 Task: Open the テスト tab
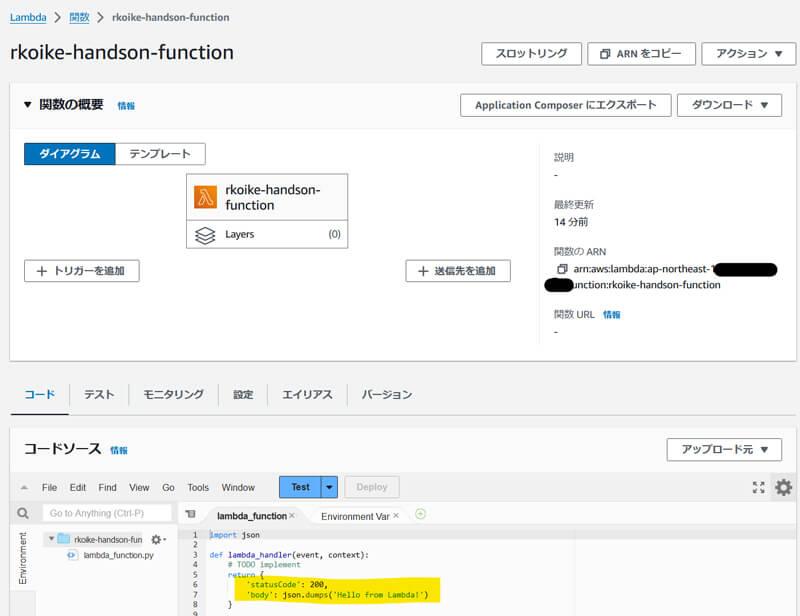(x=99, y=395)
